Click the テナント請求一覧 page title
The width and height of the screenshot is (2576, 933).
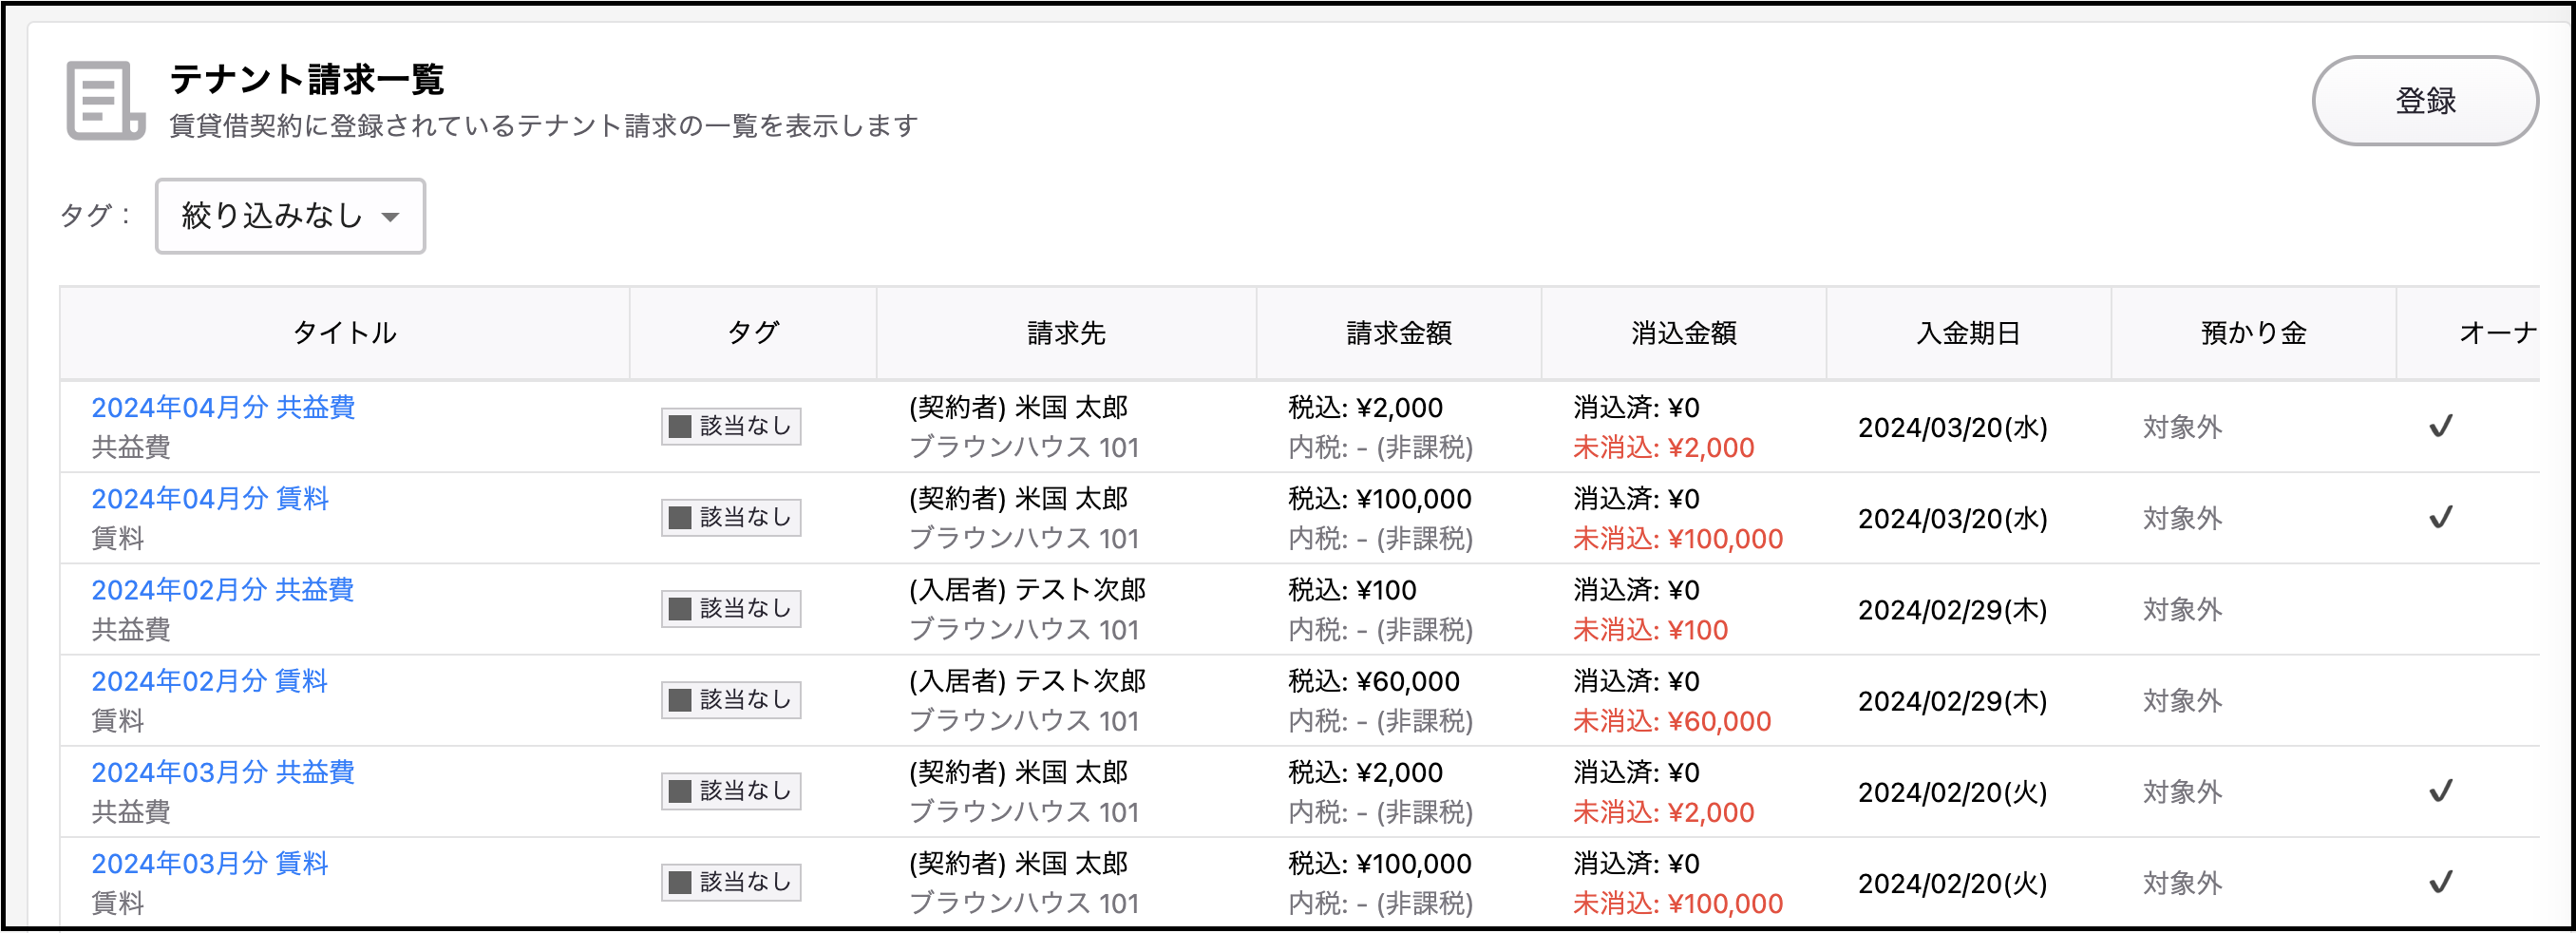[306, 79]
